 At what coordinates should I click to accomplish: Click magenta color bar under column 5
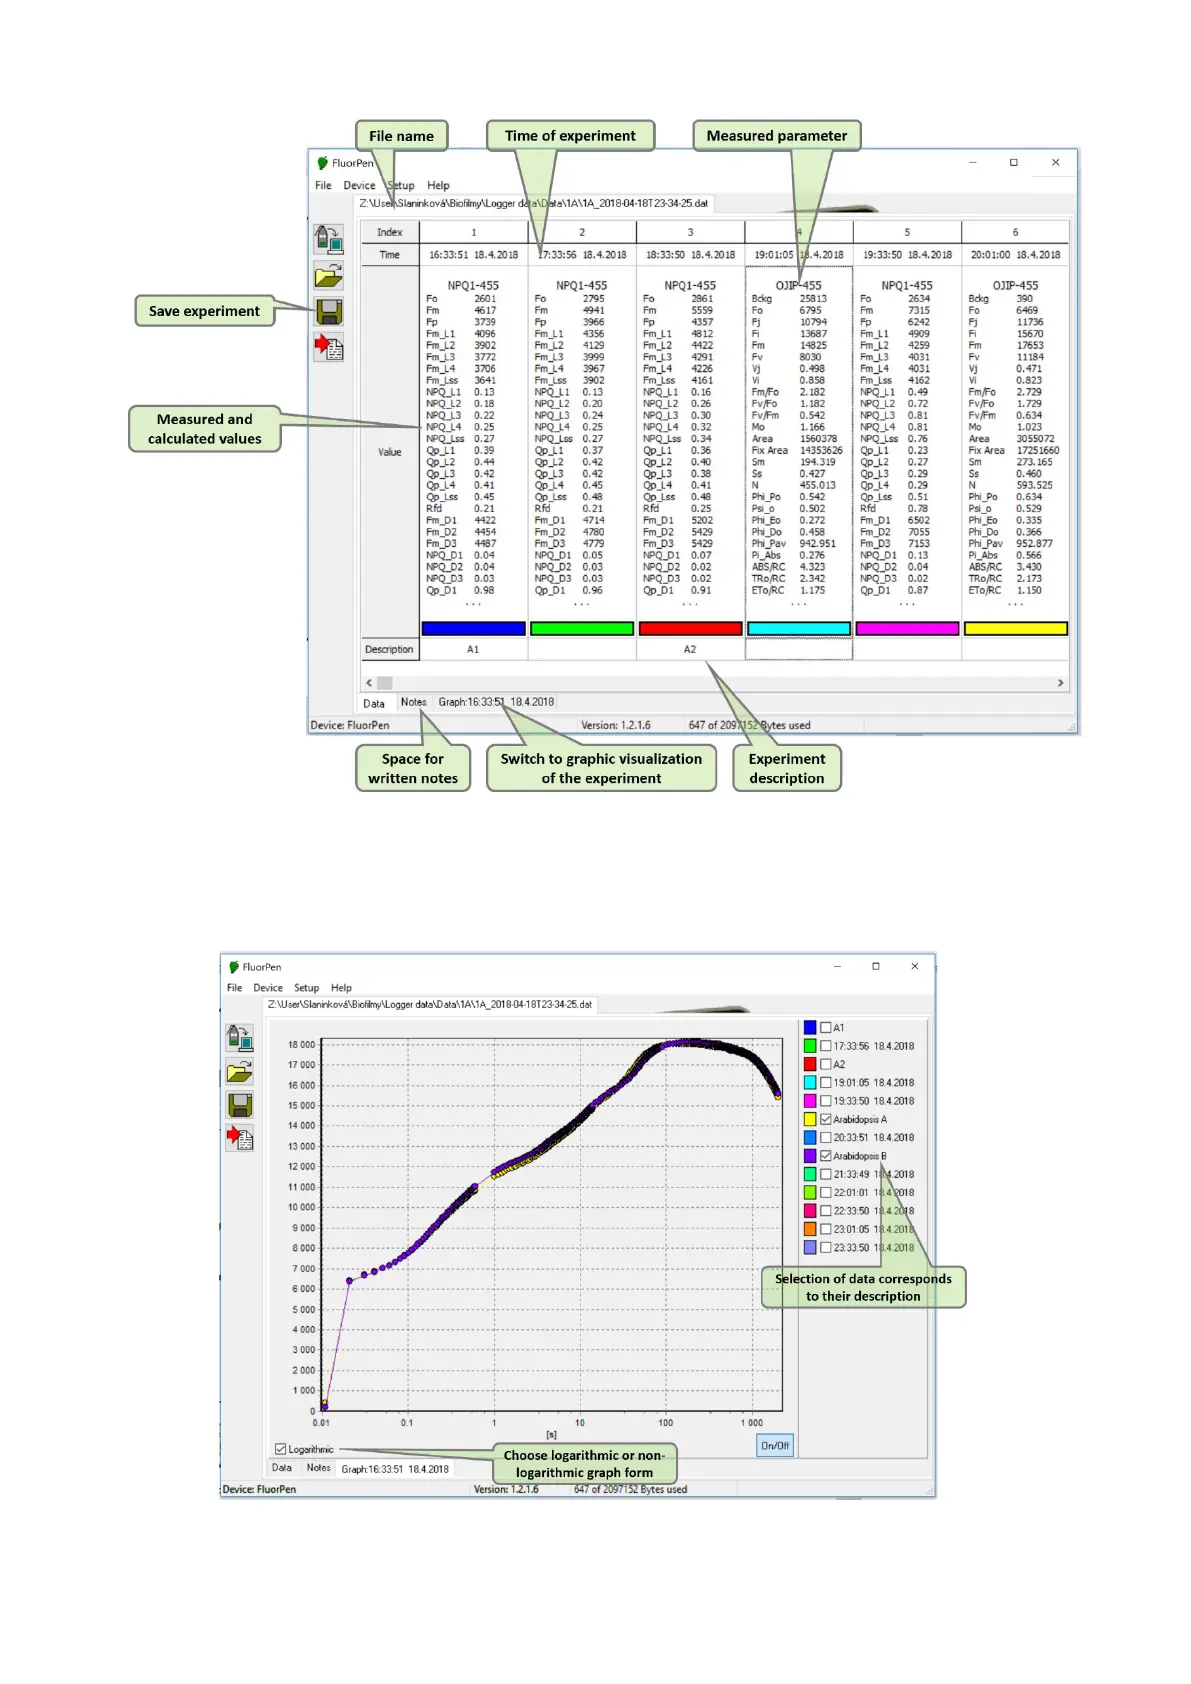907,628
